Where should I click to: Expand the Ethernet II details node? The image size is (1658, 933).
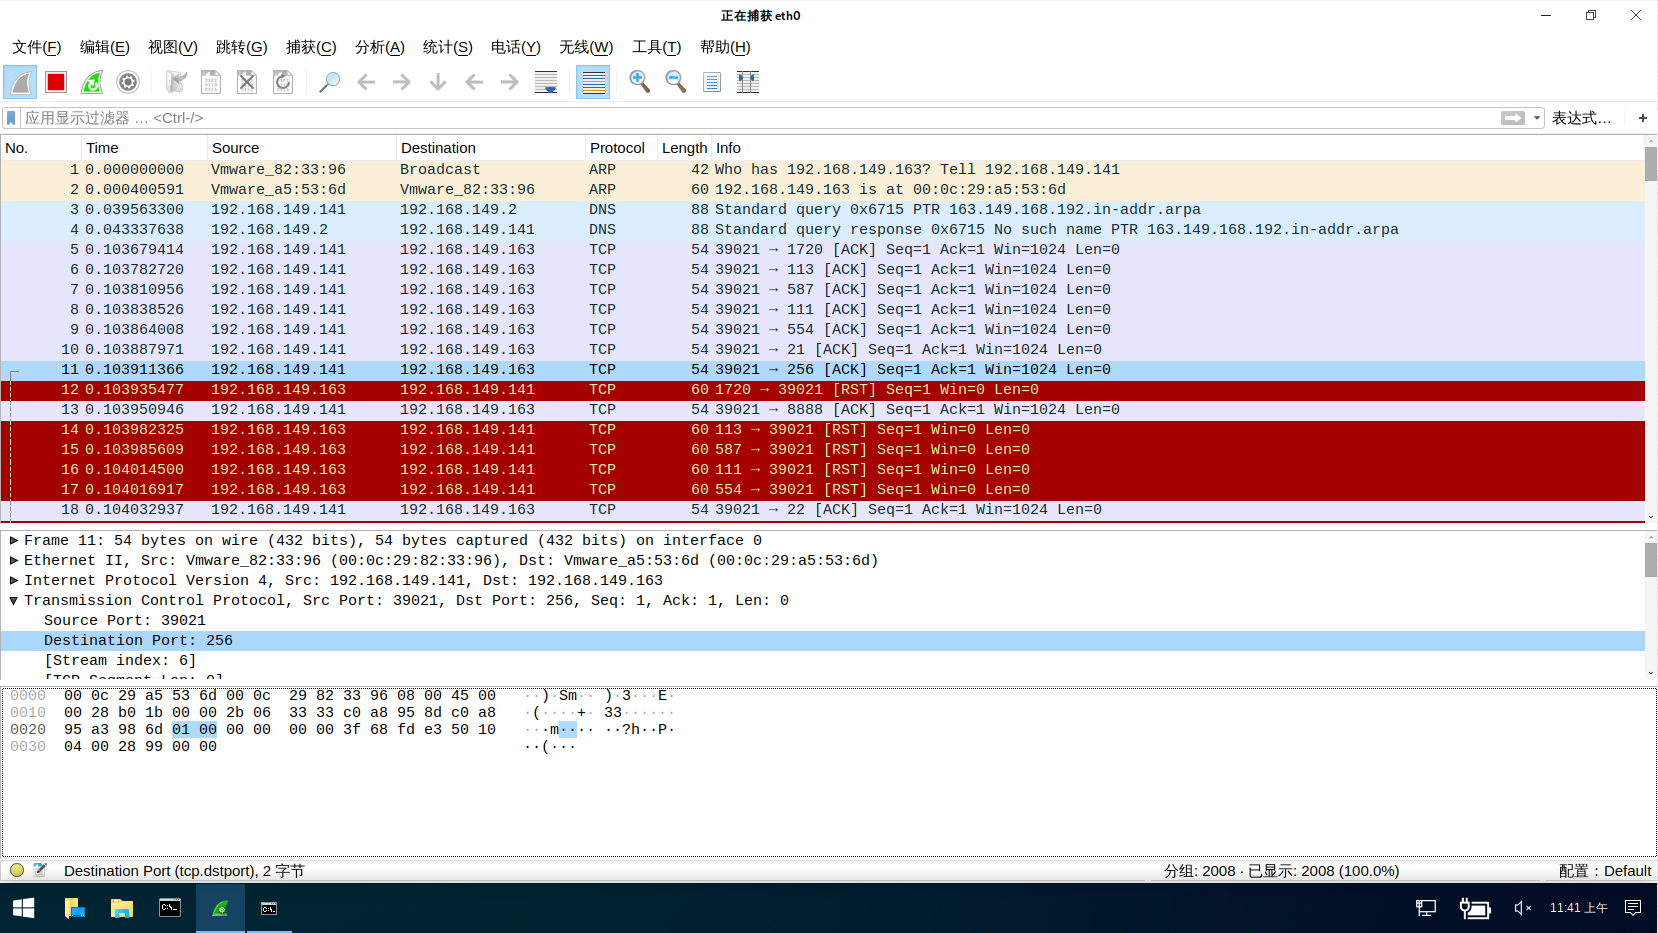[14, 560]
